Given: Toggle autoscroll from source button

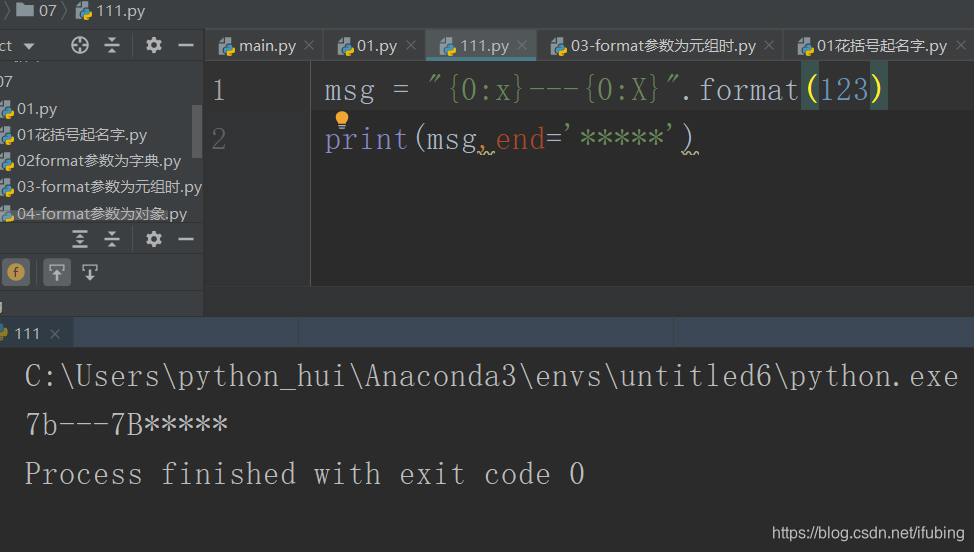Looking at the screenshot, I should click(89, 272).
